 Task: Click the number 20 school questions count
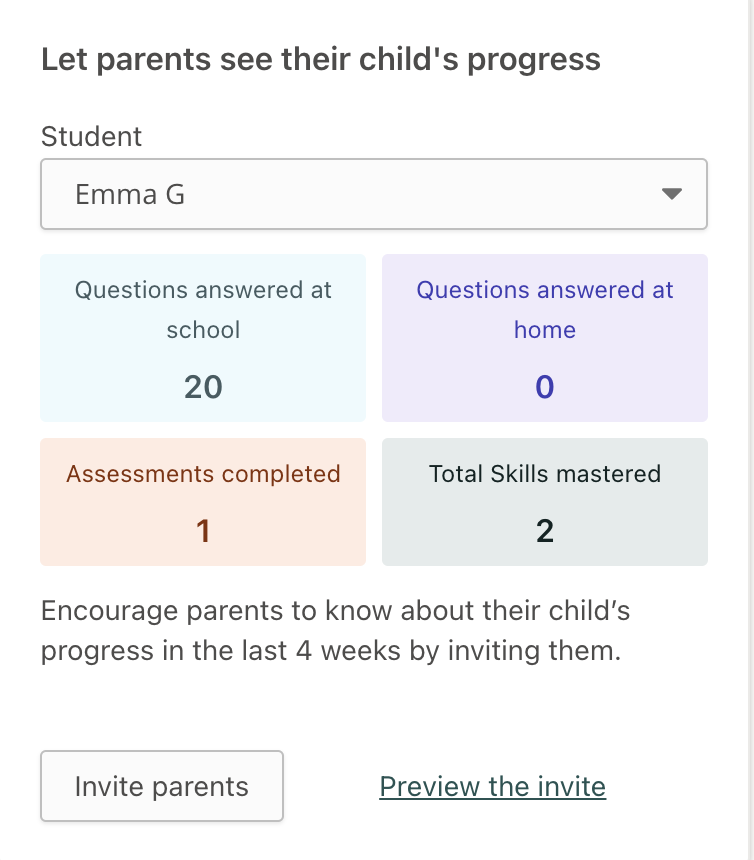click(203, 387)
